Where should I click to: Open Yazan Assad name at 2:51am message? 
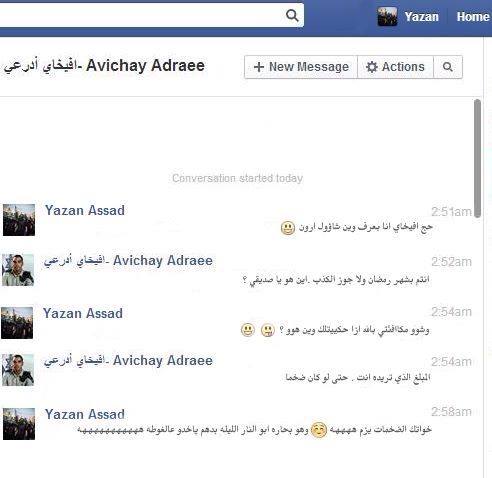[x=85, y=210]
